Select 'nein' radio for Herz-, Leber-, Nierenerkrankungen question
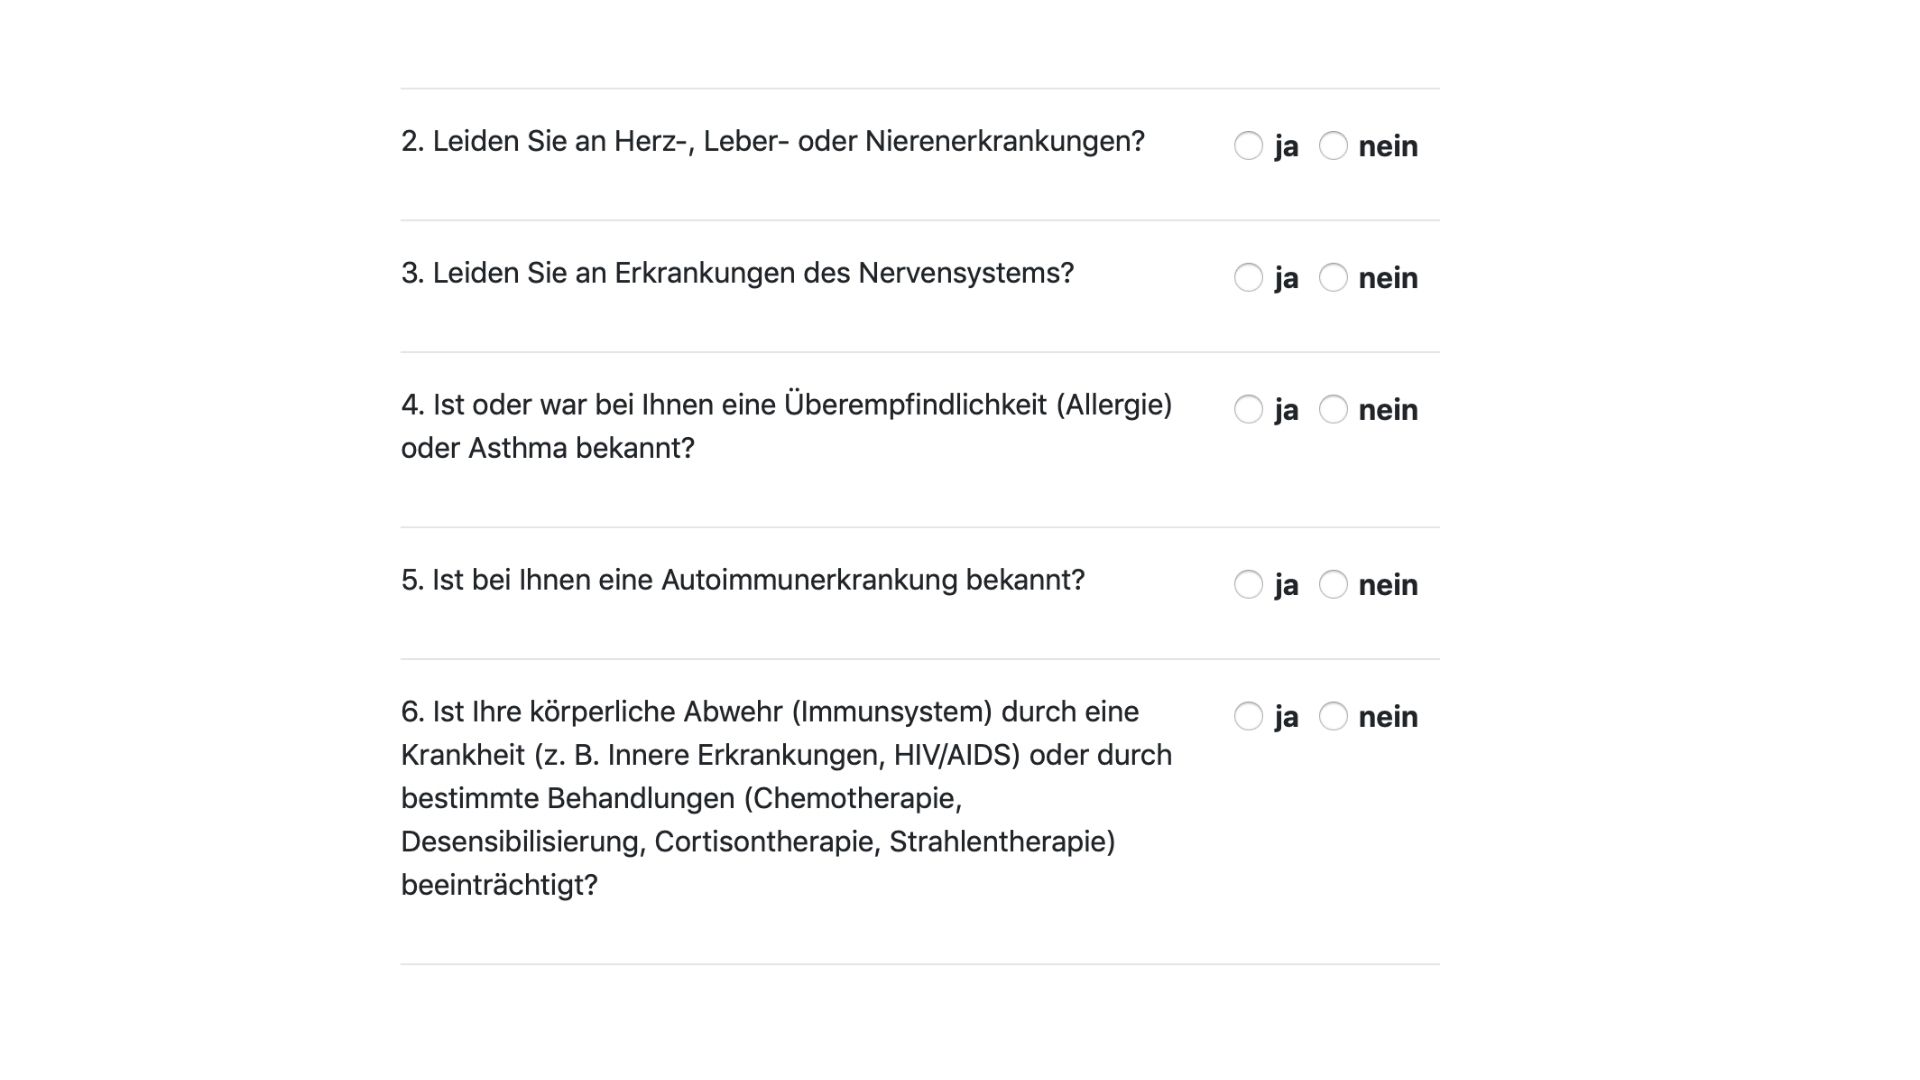 (1333, 146)
